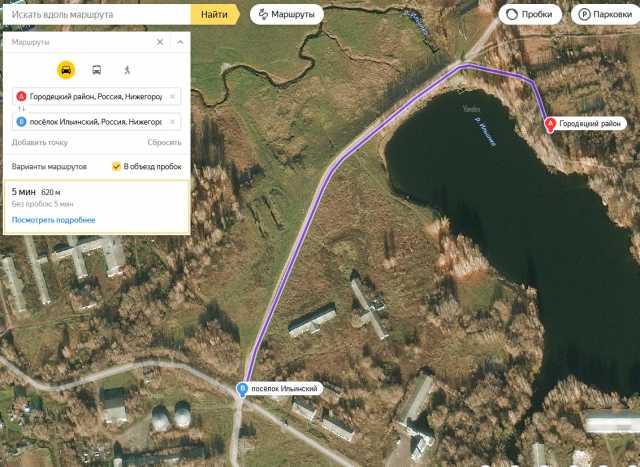Swap route points with the arrows icon

(21, 109)
